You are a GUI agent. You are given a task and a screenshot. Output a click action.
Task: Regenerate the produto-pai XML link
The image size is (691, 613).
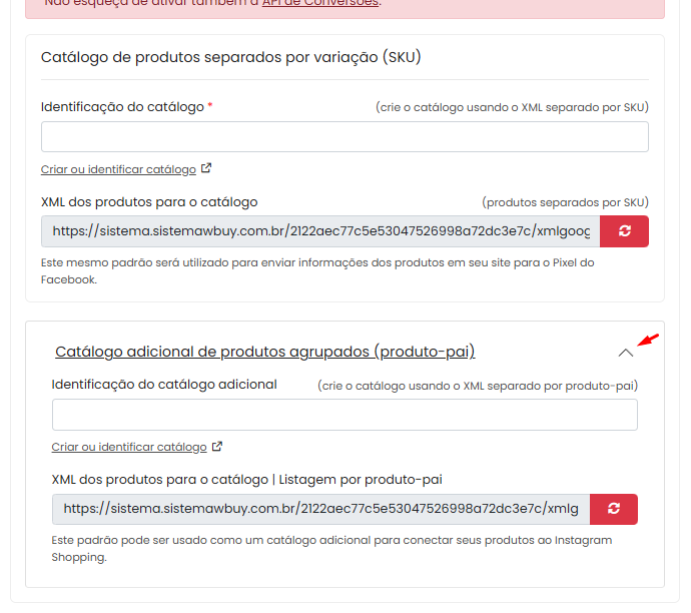click(x=613, y=509)
